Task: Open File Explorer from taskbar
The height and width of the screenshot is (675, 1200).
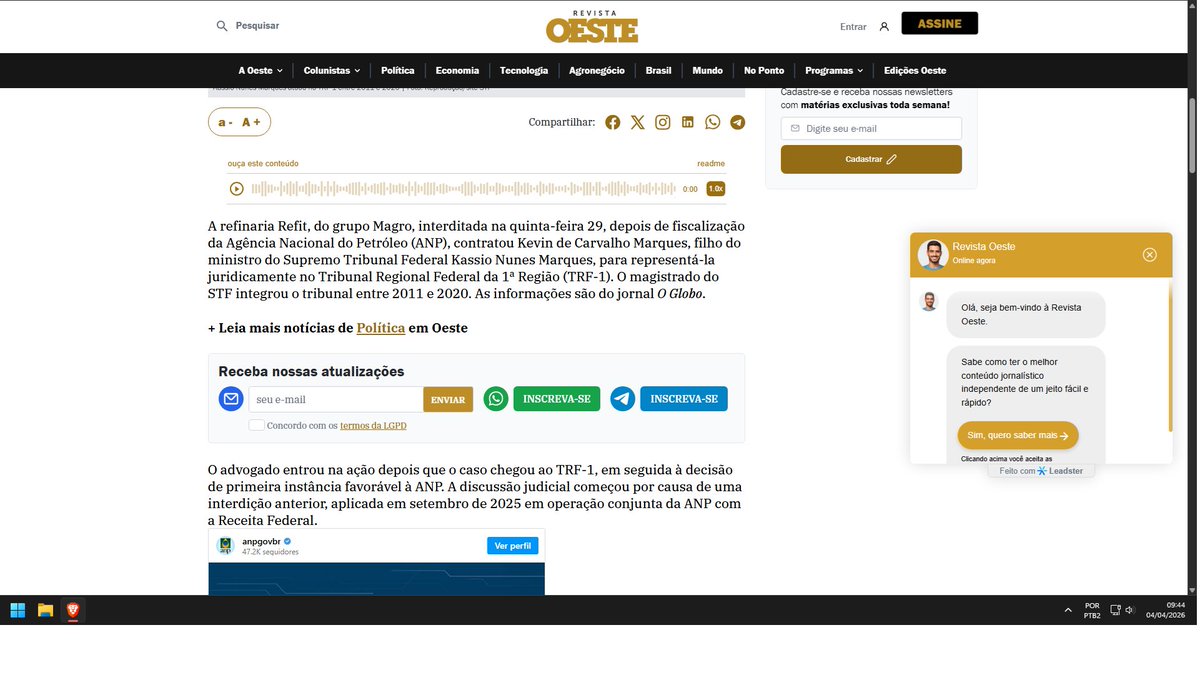Action: [x=45, y=610]
